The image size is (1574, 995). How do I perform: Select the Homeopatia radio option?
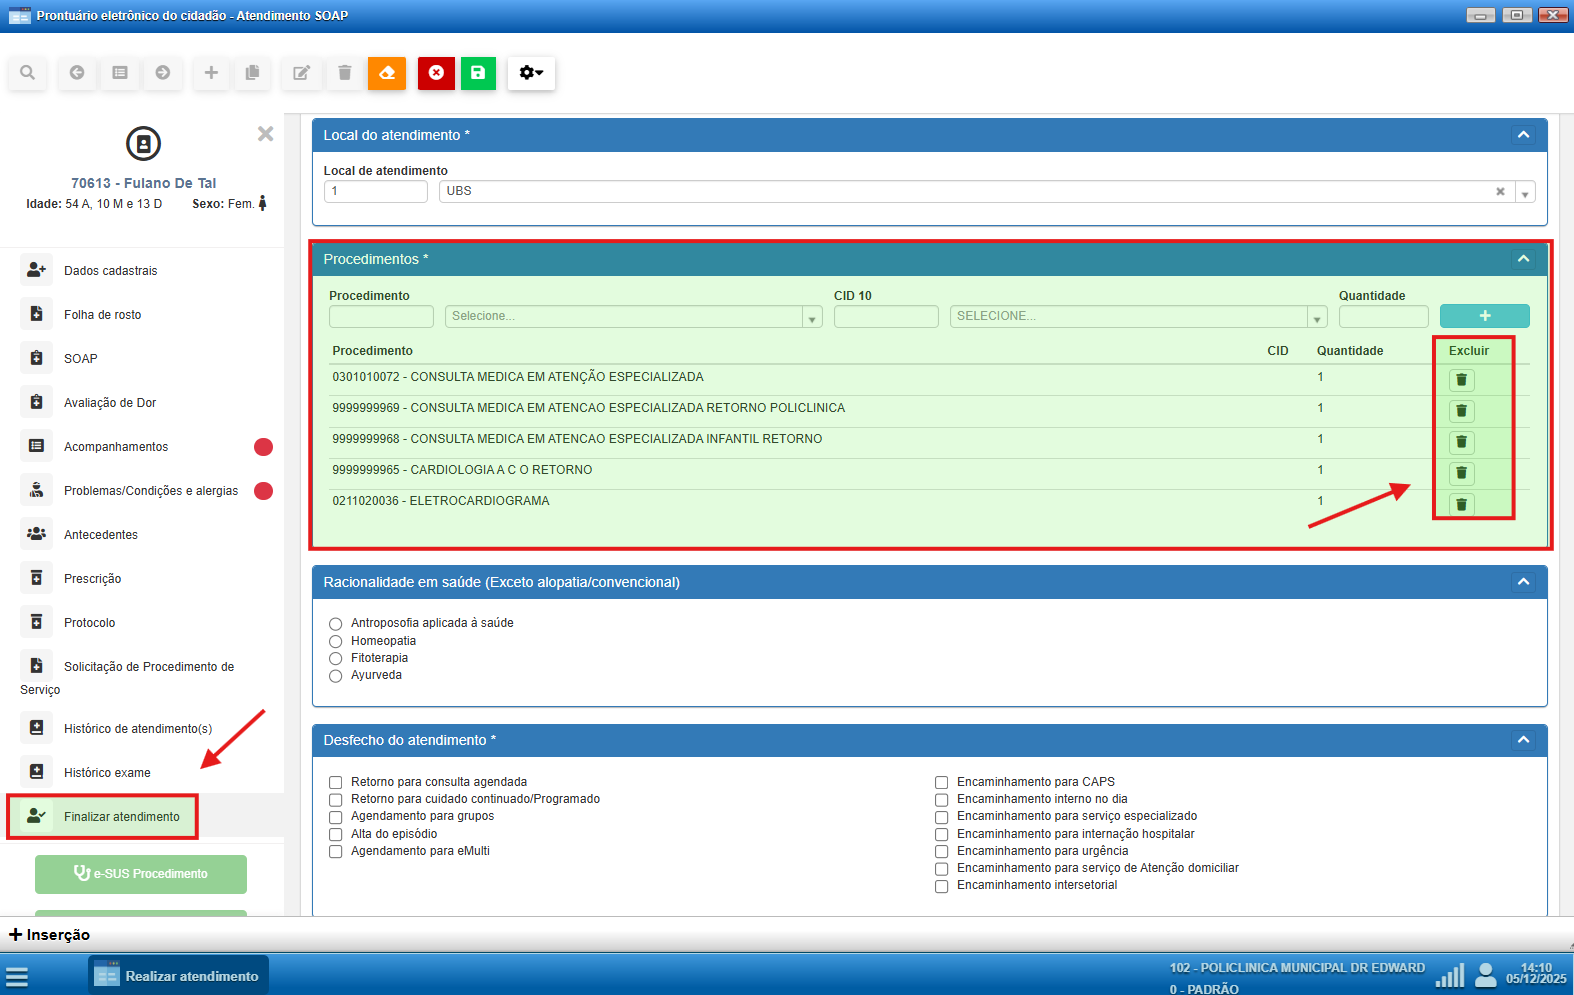(x=336, y=642)
